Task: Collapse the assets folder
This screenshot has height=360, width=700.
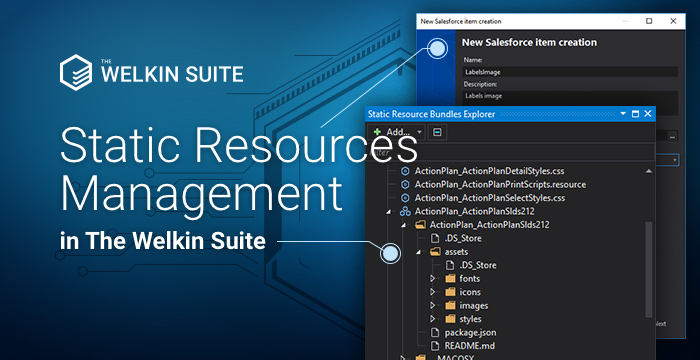Action: click(x=419, y=252)
